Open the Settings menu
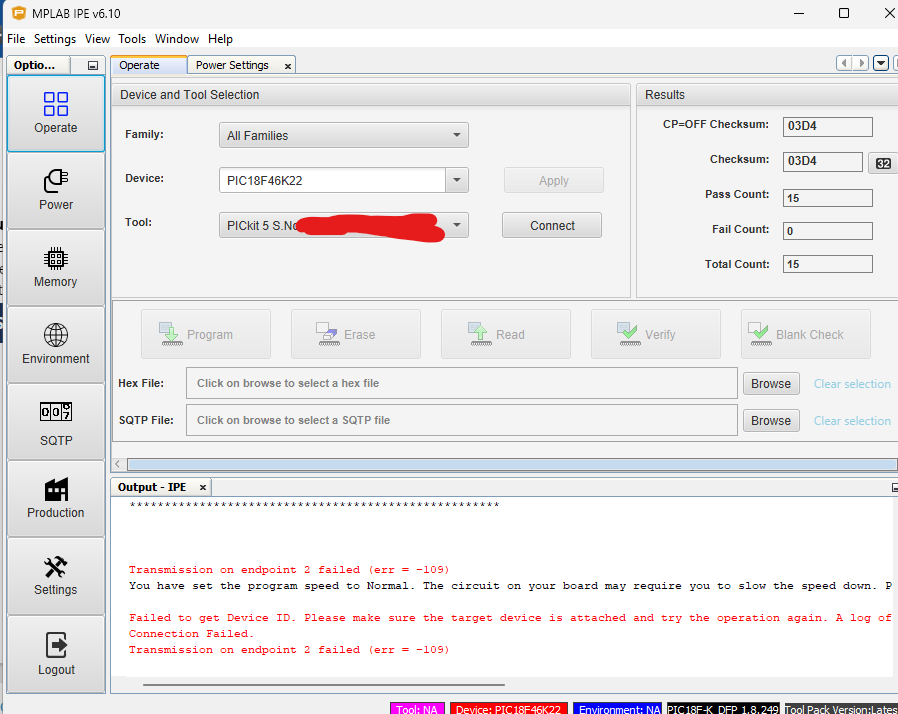This screenshot has width=898, height=714. (55, 39)
